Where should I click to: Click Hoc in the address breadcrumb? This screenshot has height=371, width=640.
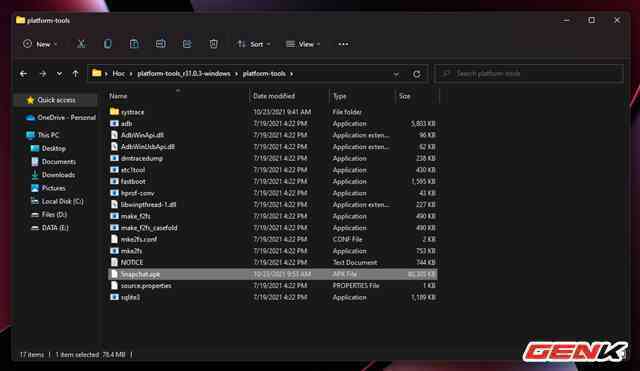coord(118,74)
